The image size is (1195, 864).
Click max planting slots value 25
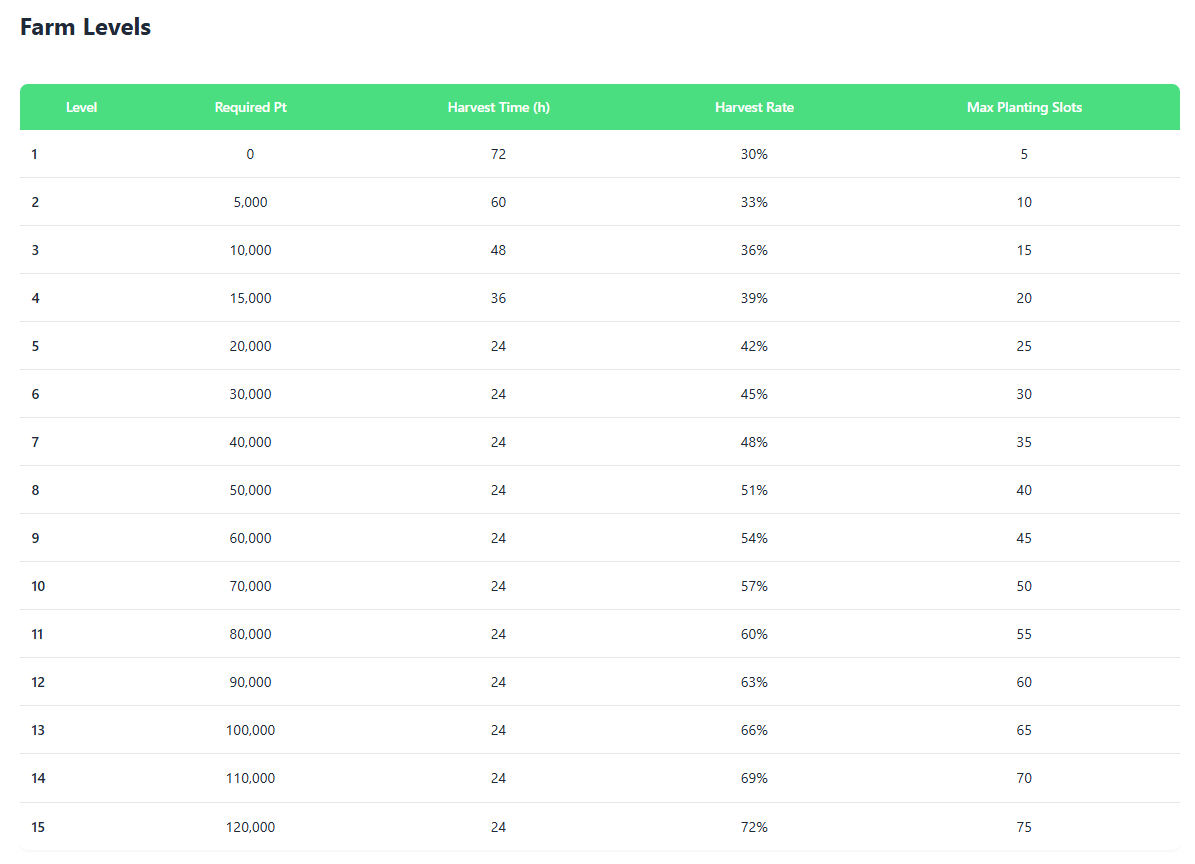[1024, 346]
